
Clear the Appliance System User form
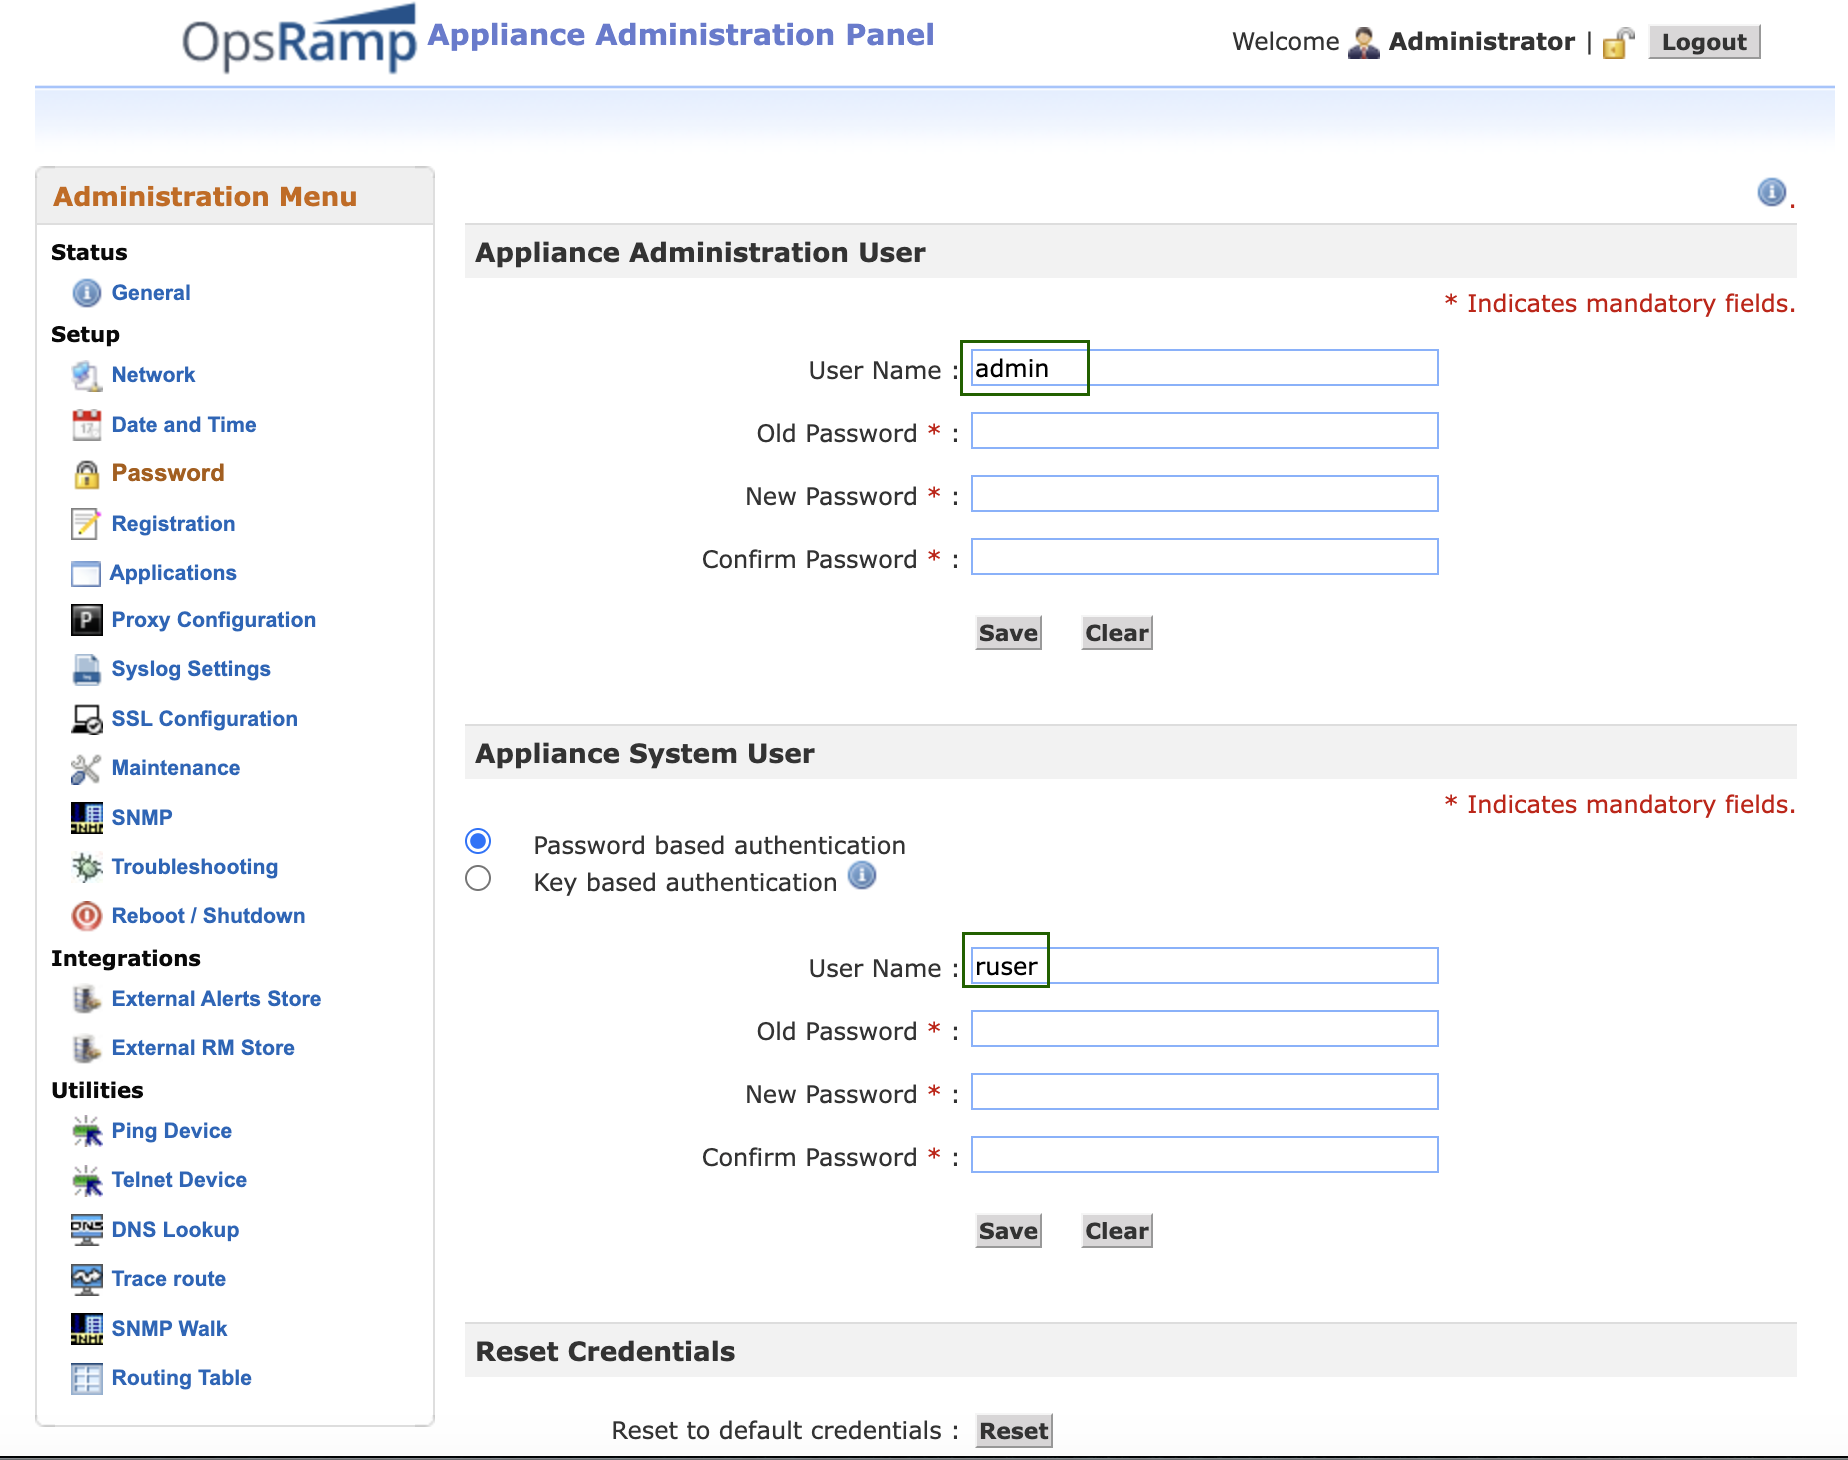(x=1116, y=1231)
